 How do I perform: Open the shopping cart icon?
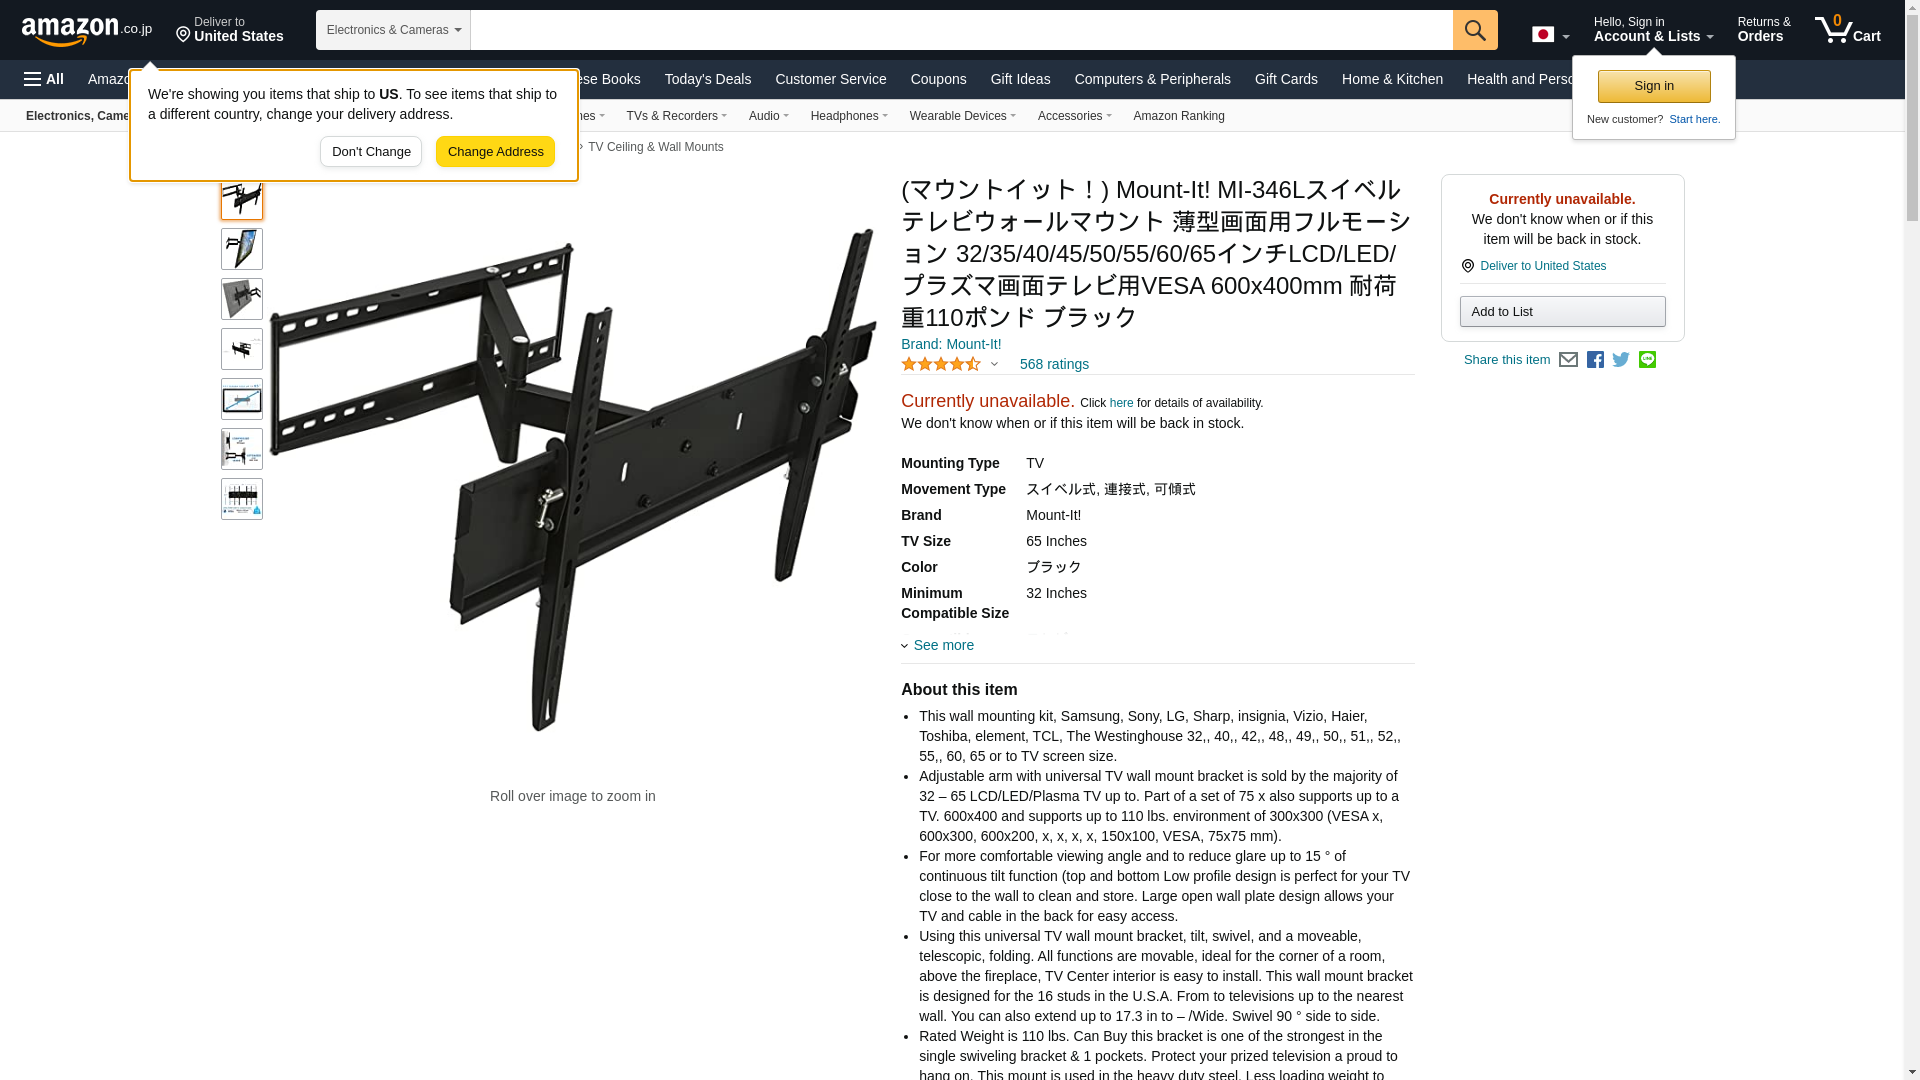pyautogui.click(x=1848, y=29)
